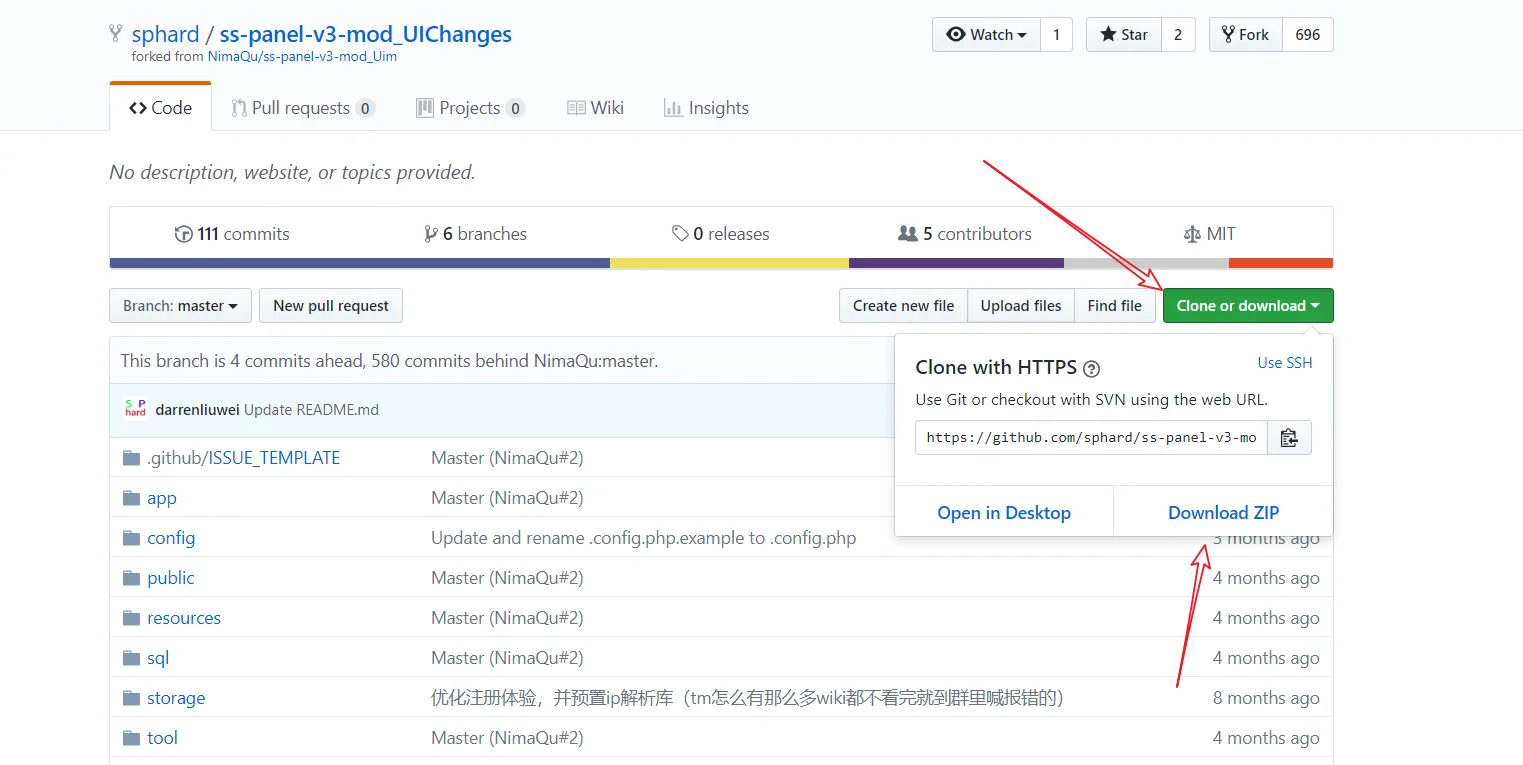
Task: Click the HTTPS clone URL field
Action: point(1091,438)
